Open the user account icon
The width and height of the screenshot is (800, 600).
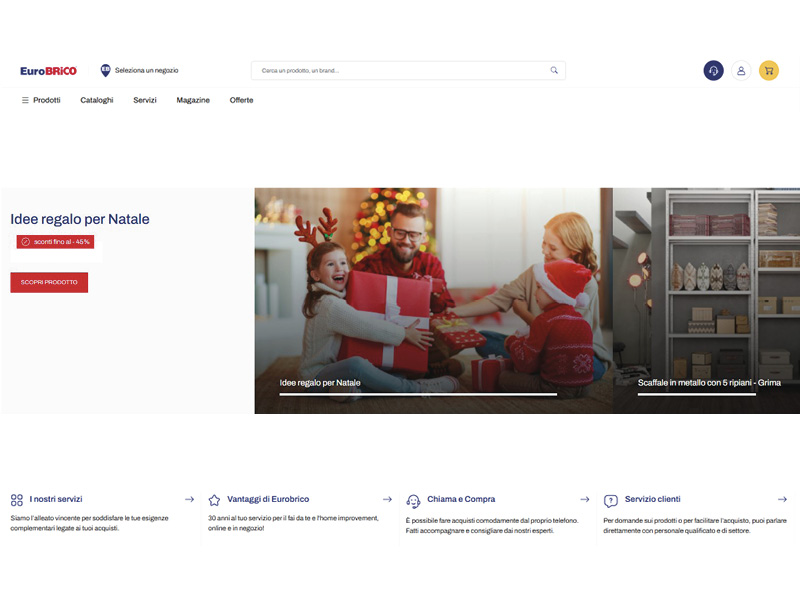click(741, 70)
